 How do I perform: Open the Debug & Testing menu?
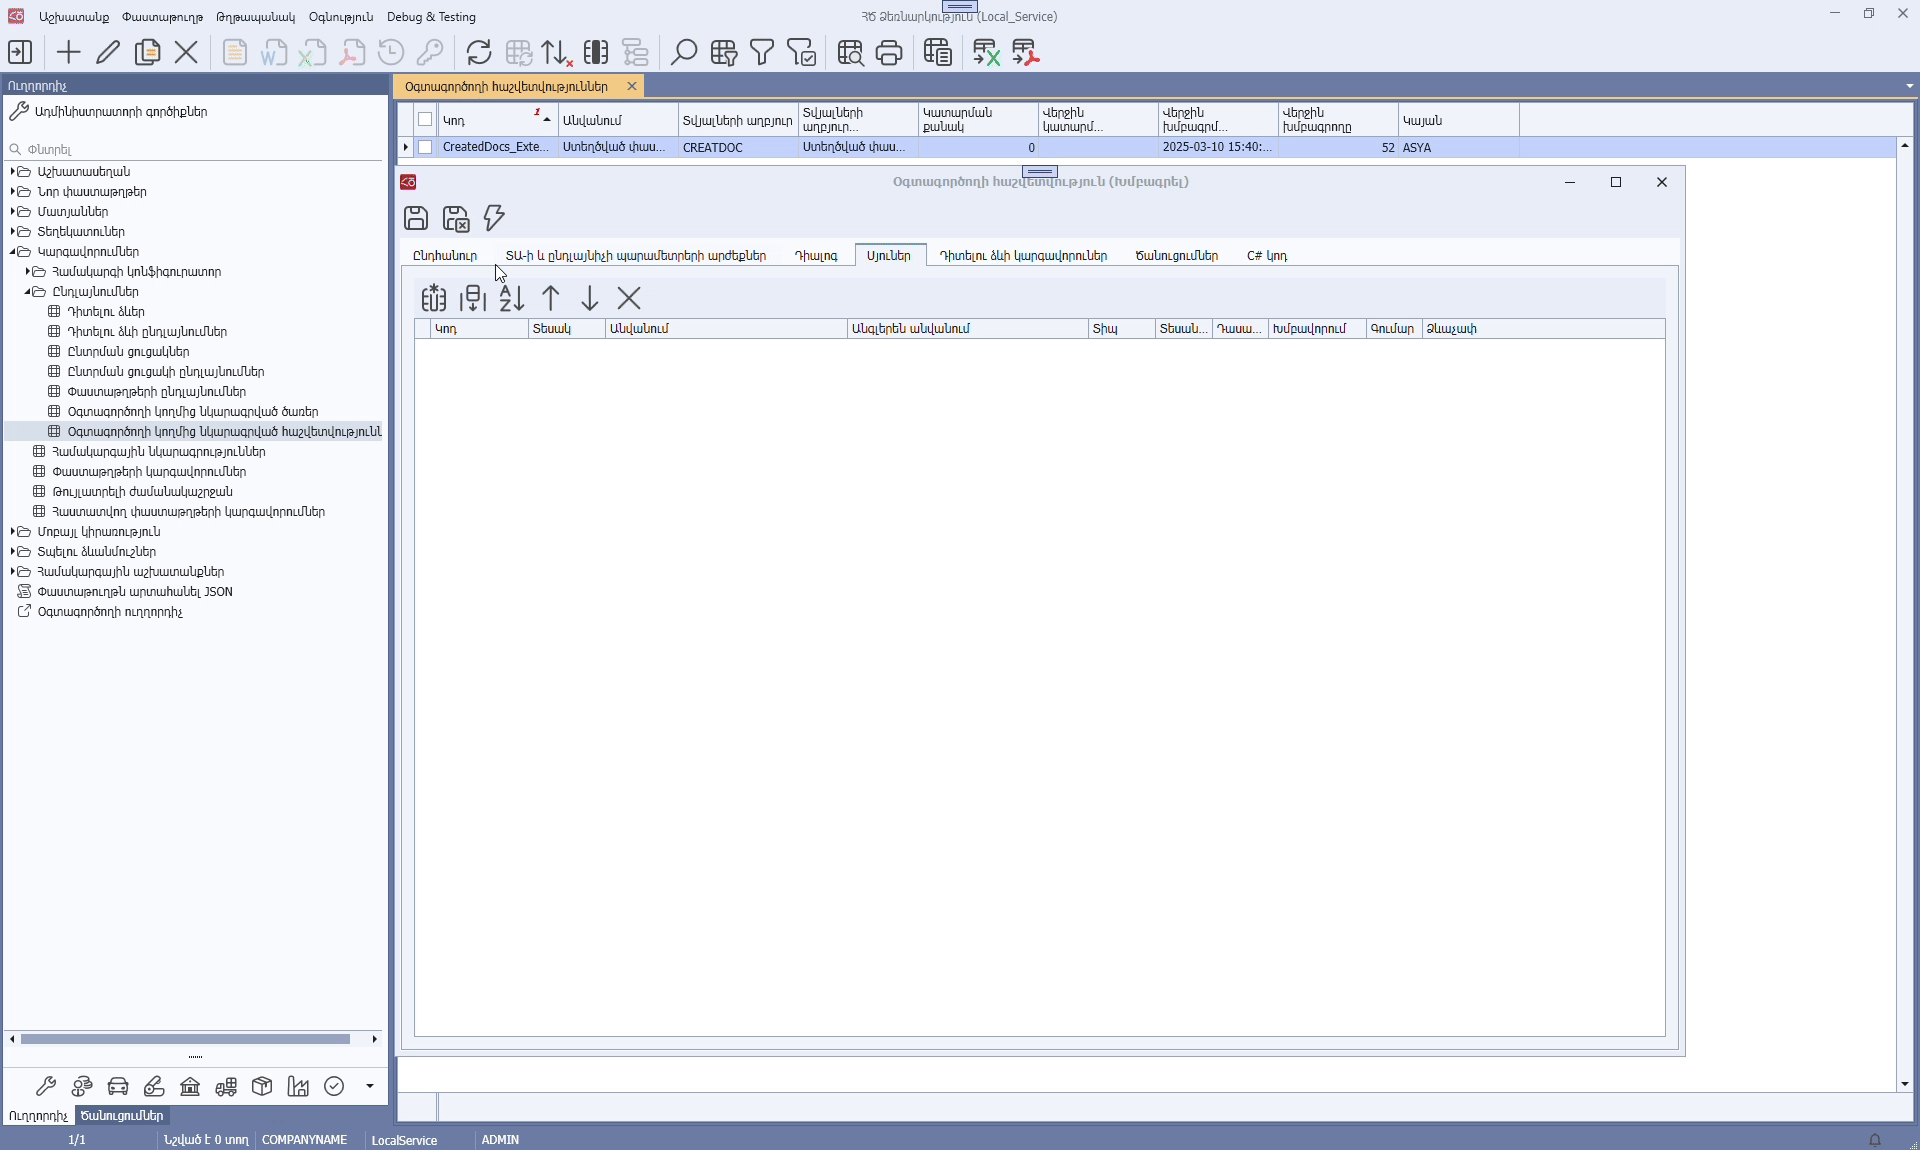pos(431,17)
